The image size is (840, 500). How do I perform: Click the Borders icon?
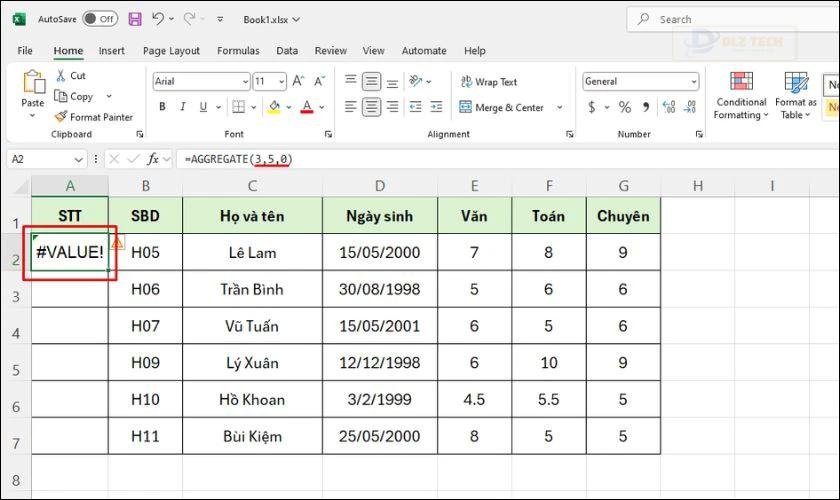pos(238,107)
